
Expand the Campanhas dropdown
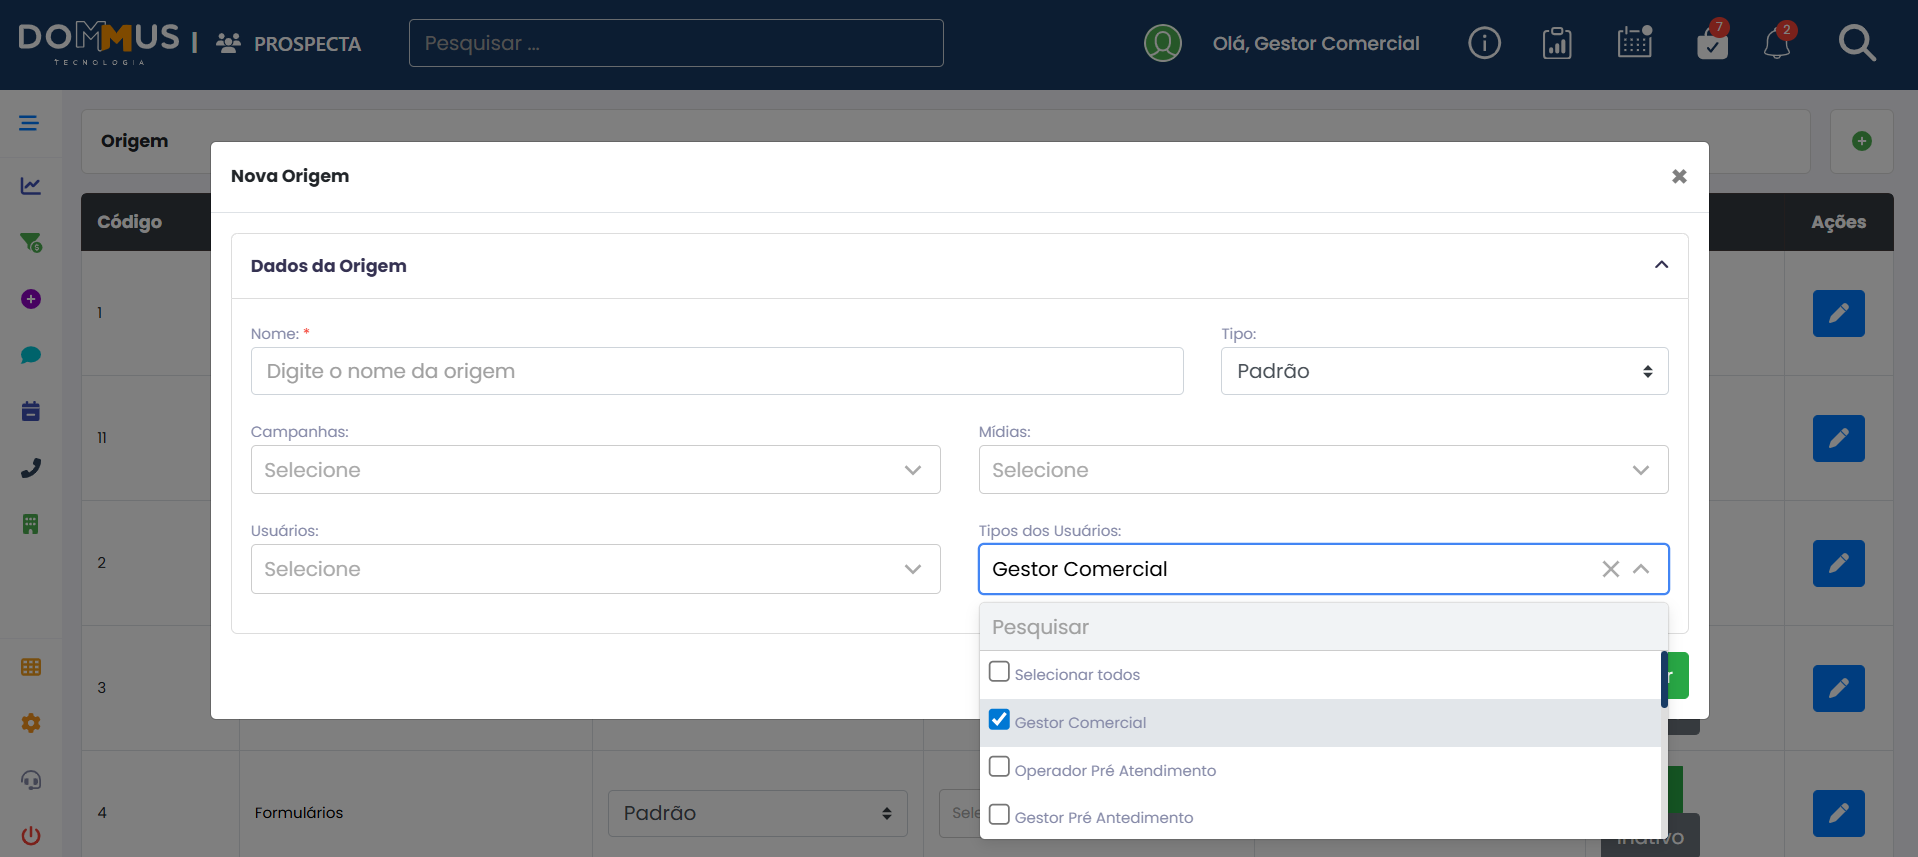point(595,470)
